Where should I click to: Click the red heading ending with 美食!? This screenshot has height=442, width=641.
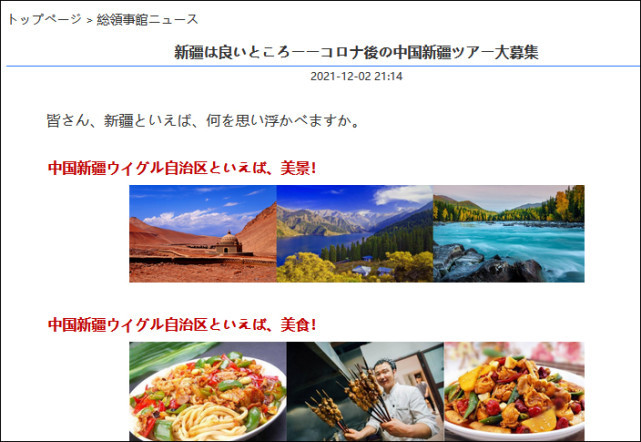[182, 325]
